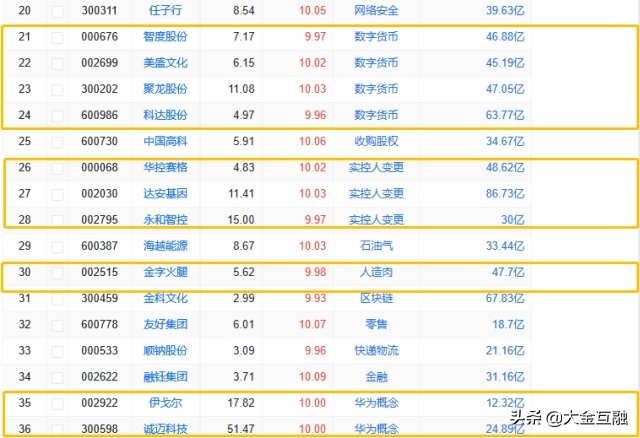The width and height of the screenshot is (640, 438).
Task: Open 科达股份 stock link
Action: point(165,115)
